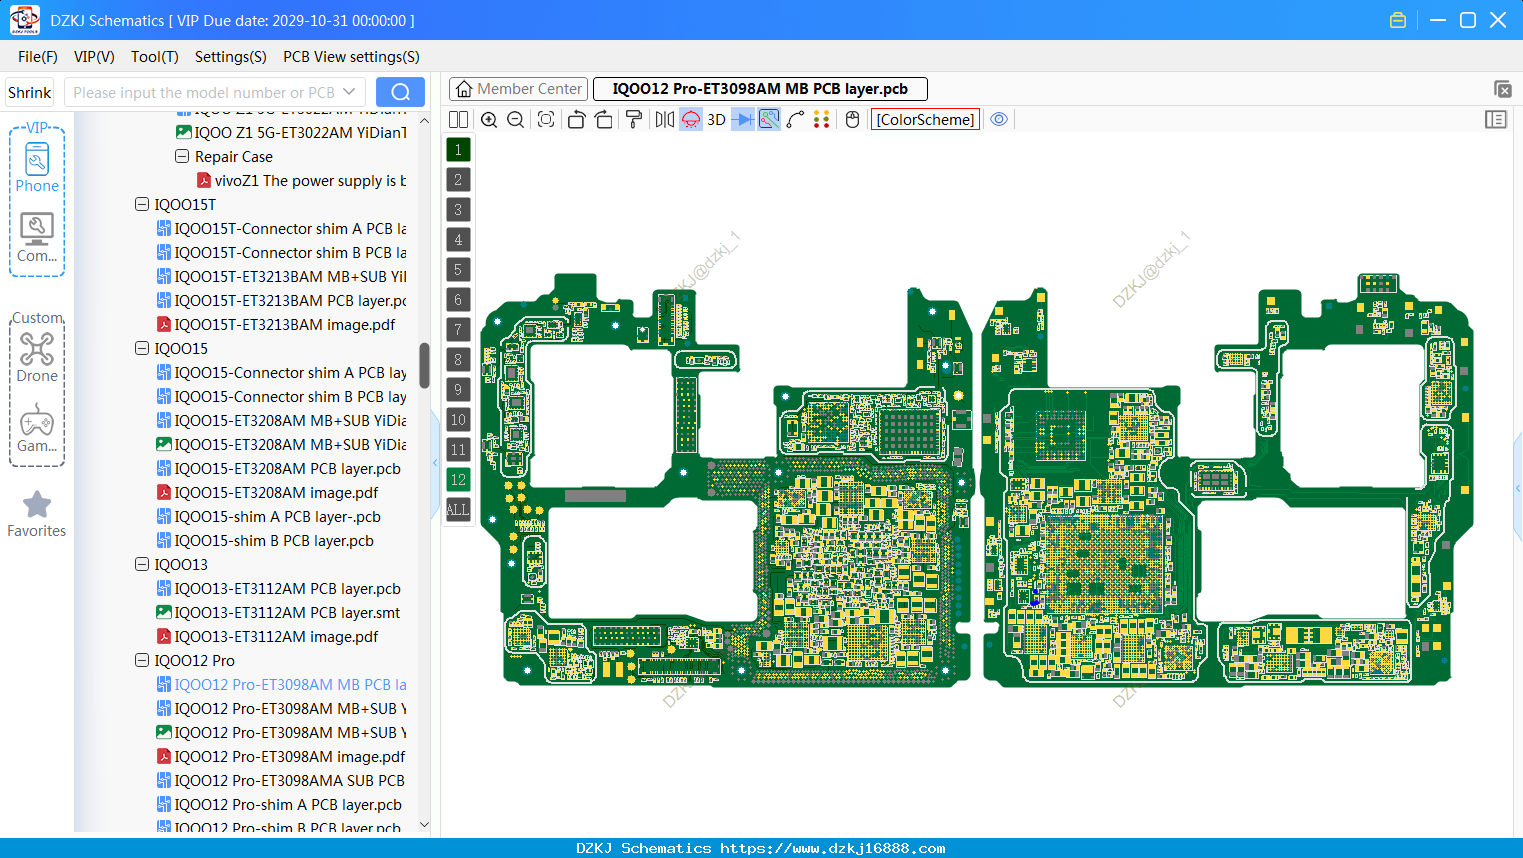Open the File(F) menu
Viewport: 1523px width, 858px height.
38,57
